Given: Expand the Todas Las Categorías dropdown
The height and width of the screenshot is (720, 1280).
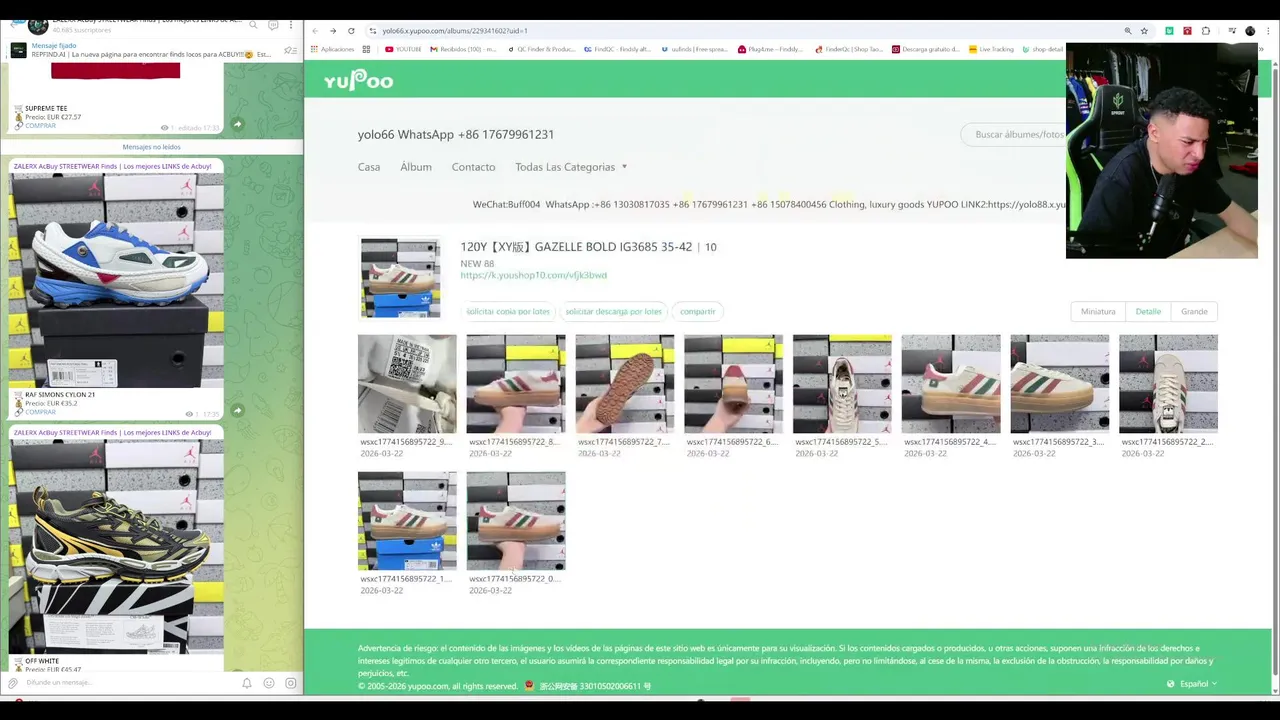Looking at the screenshot, I should pos(571,167).
